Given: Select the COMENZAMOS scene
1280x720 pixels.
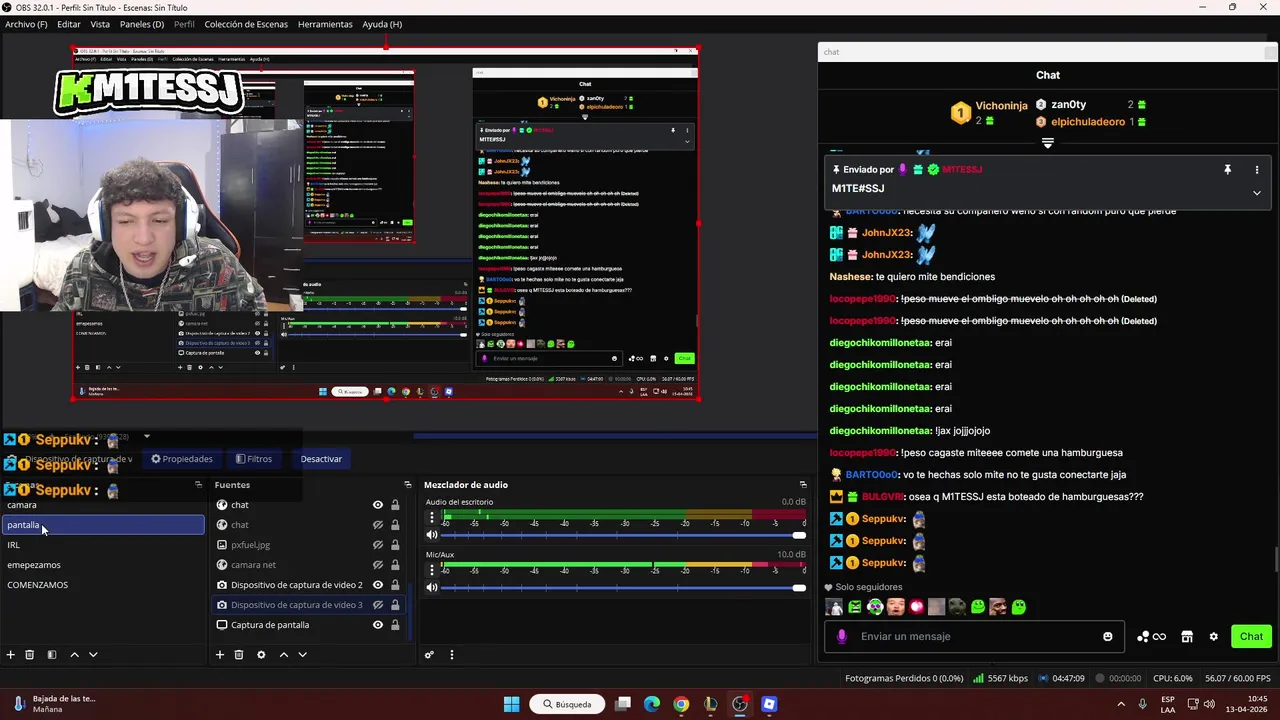Looking at the screenshot, I should pyautogui.click(x=103, y=585).
